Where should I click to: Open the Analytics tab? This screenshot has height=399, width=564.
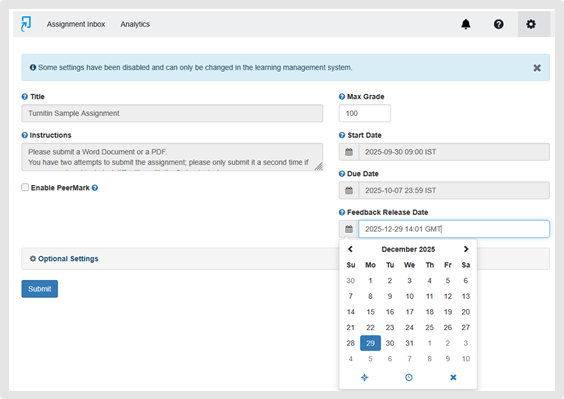click(x=135, y=24)
